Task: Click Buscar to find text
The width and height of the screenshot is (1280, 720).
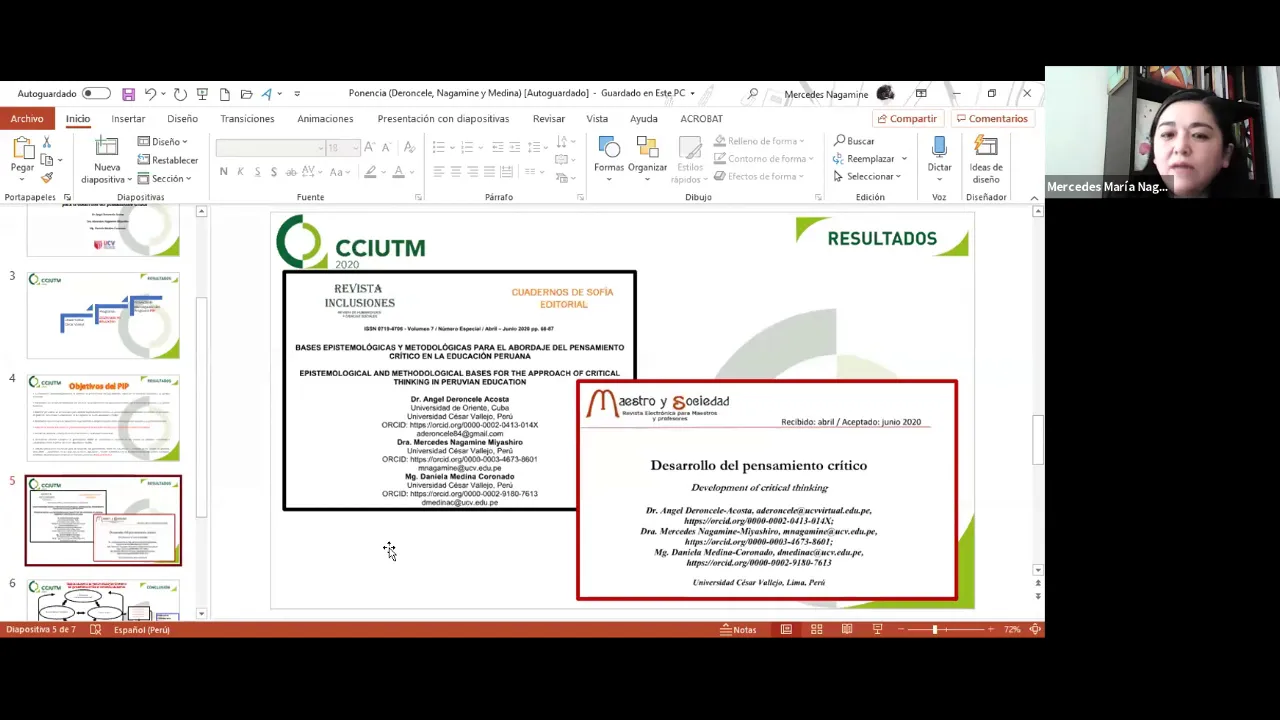Action: point(854,141)
